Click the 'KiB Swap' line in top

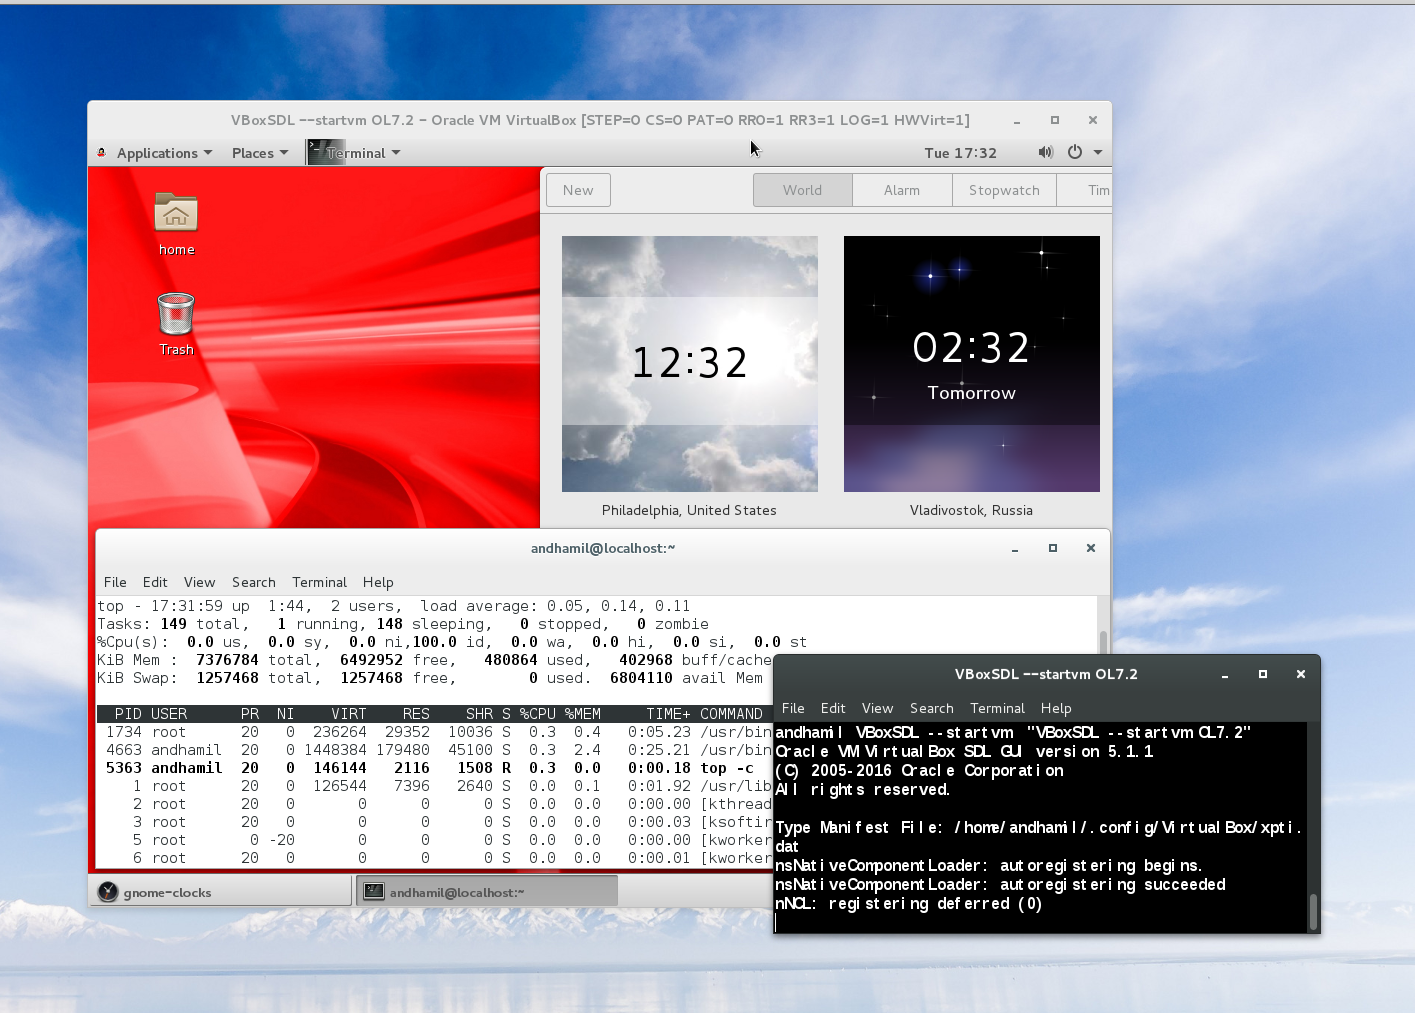point(430,678)
